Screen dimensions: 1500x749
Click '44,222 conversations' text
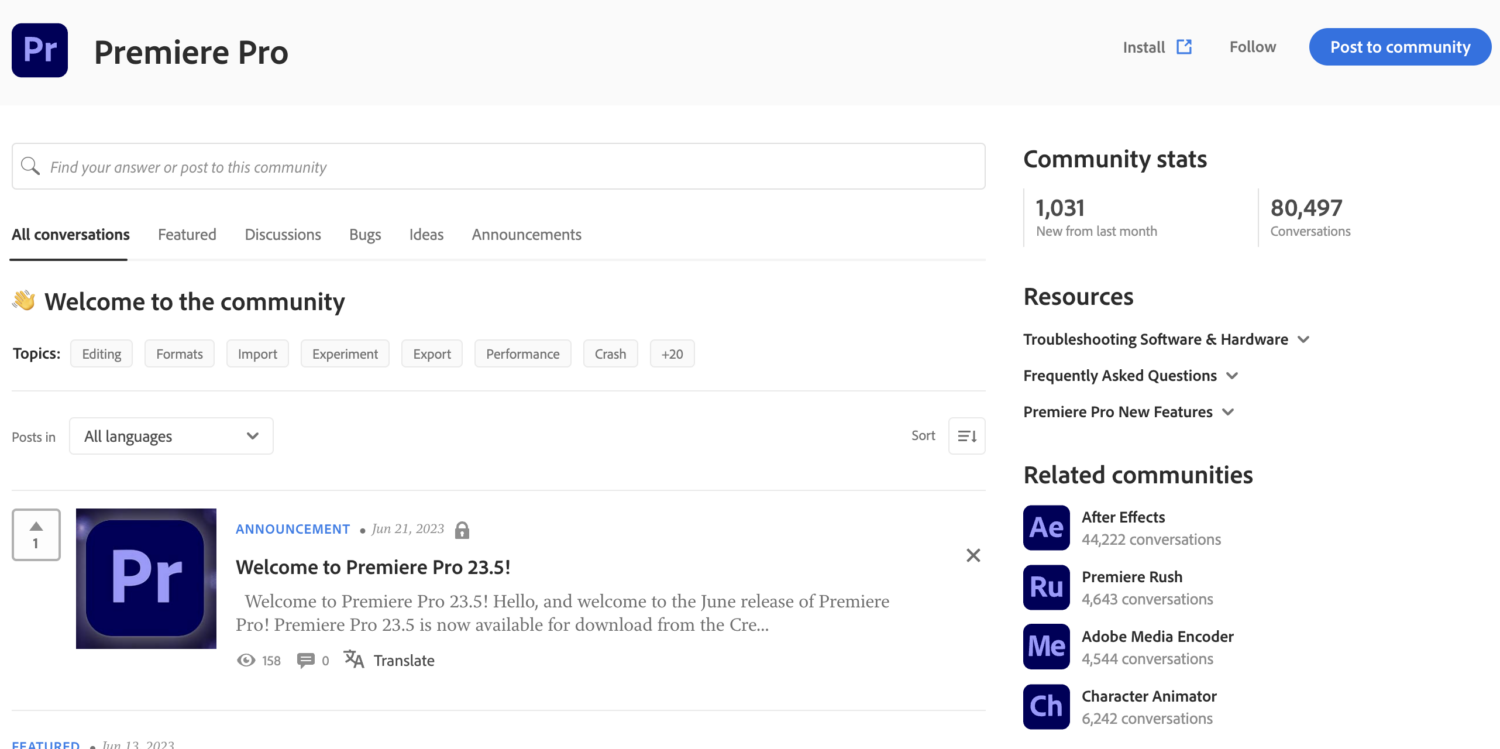point(1151,539)
